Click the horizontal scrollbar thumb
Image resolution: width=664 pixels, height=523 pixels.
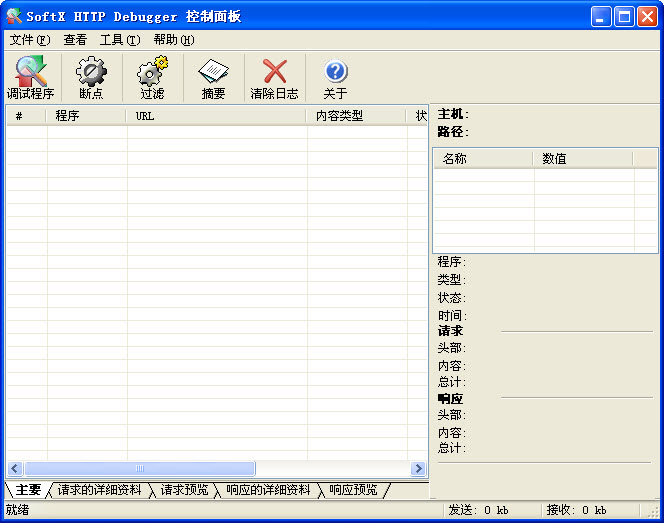point(140,468)
